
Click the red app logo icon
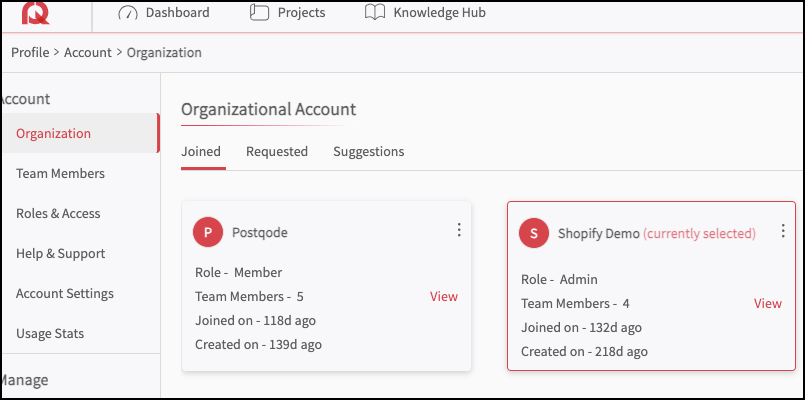[x=35, y=13]
